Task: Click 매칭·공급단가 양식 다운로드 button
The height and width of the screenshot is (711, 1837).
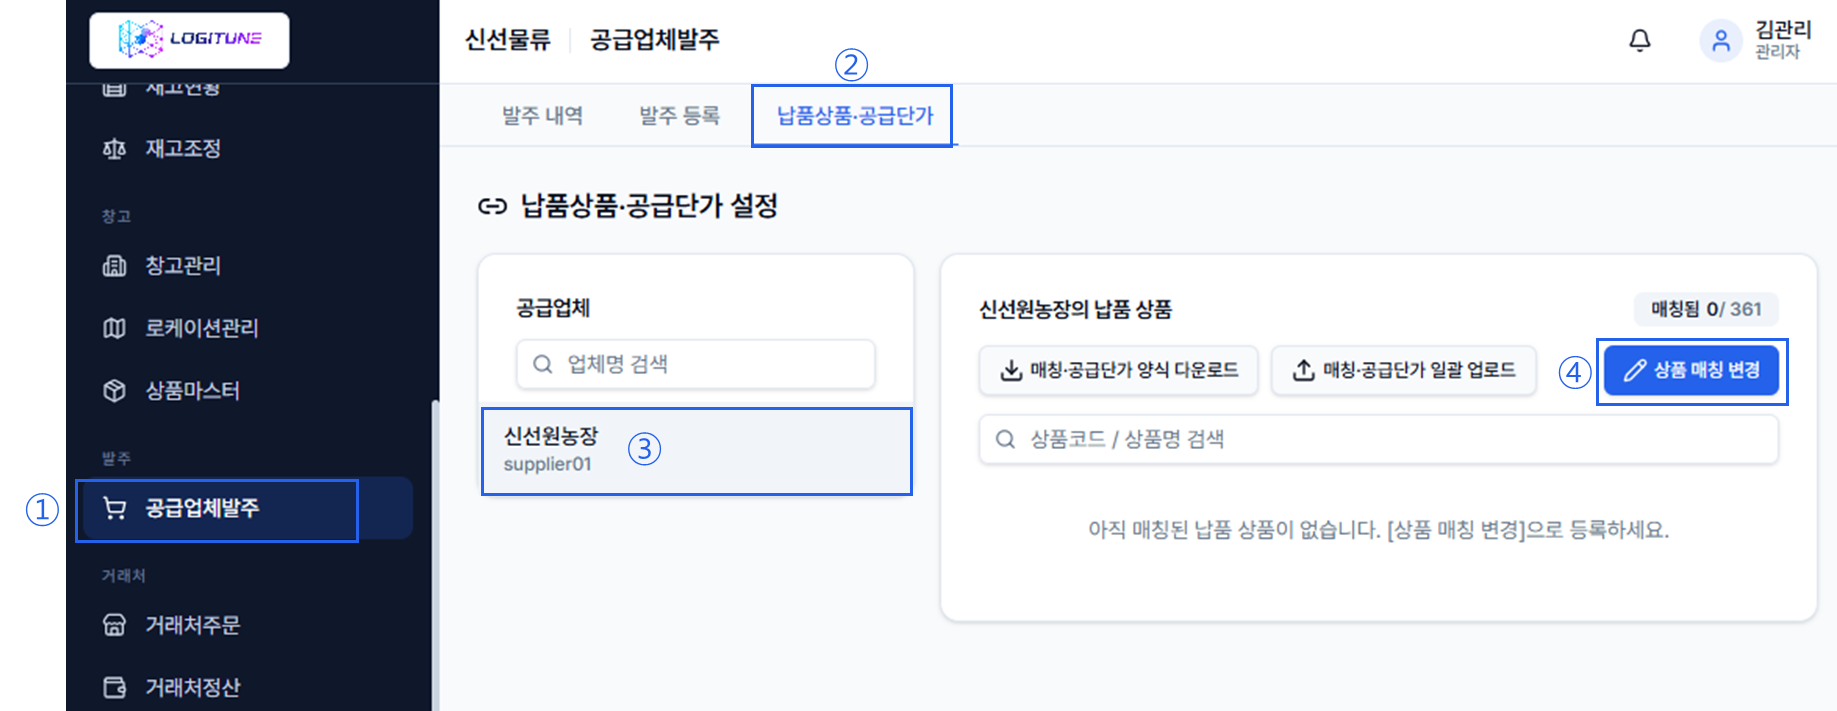Action: [x=1119, y=370]
